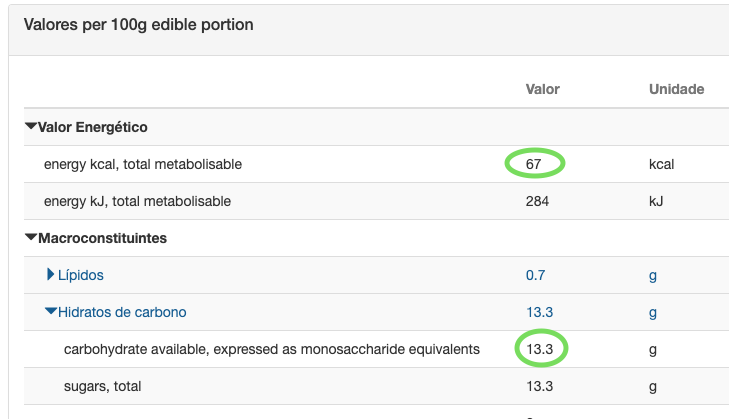Expand the Lípidos row arrow
This screenshot has width=729, height=419.
coord(51,275)
